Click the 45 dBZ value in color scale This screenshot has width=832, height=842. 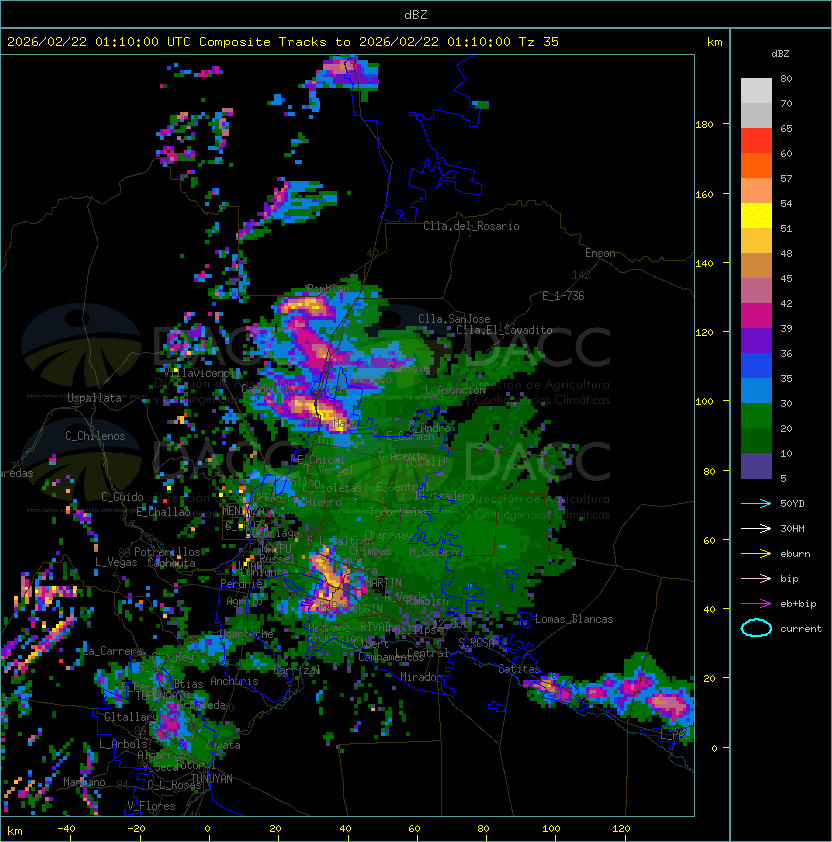pyautogui.click(x=786, y=278)
